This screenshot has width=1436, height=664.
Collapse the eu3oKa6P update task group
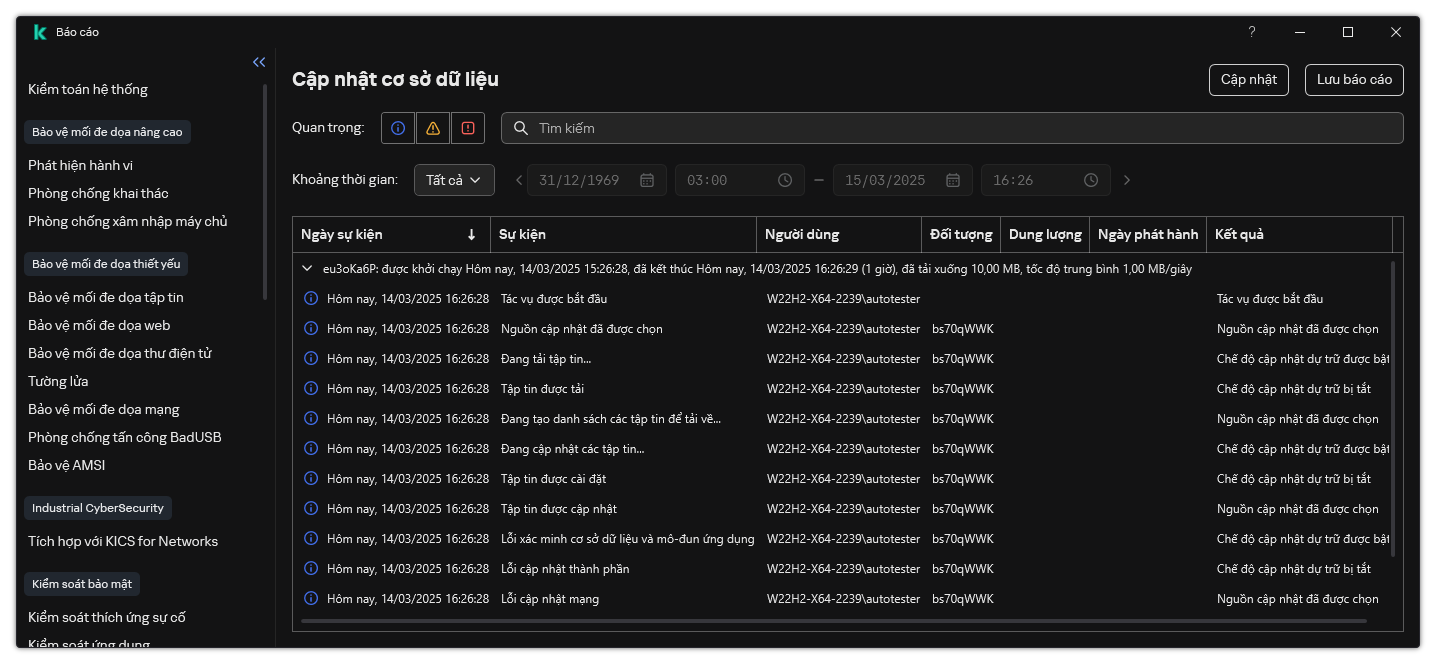(308, 269)
